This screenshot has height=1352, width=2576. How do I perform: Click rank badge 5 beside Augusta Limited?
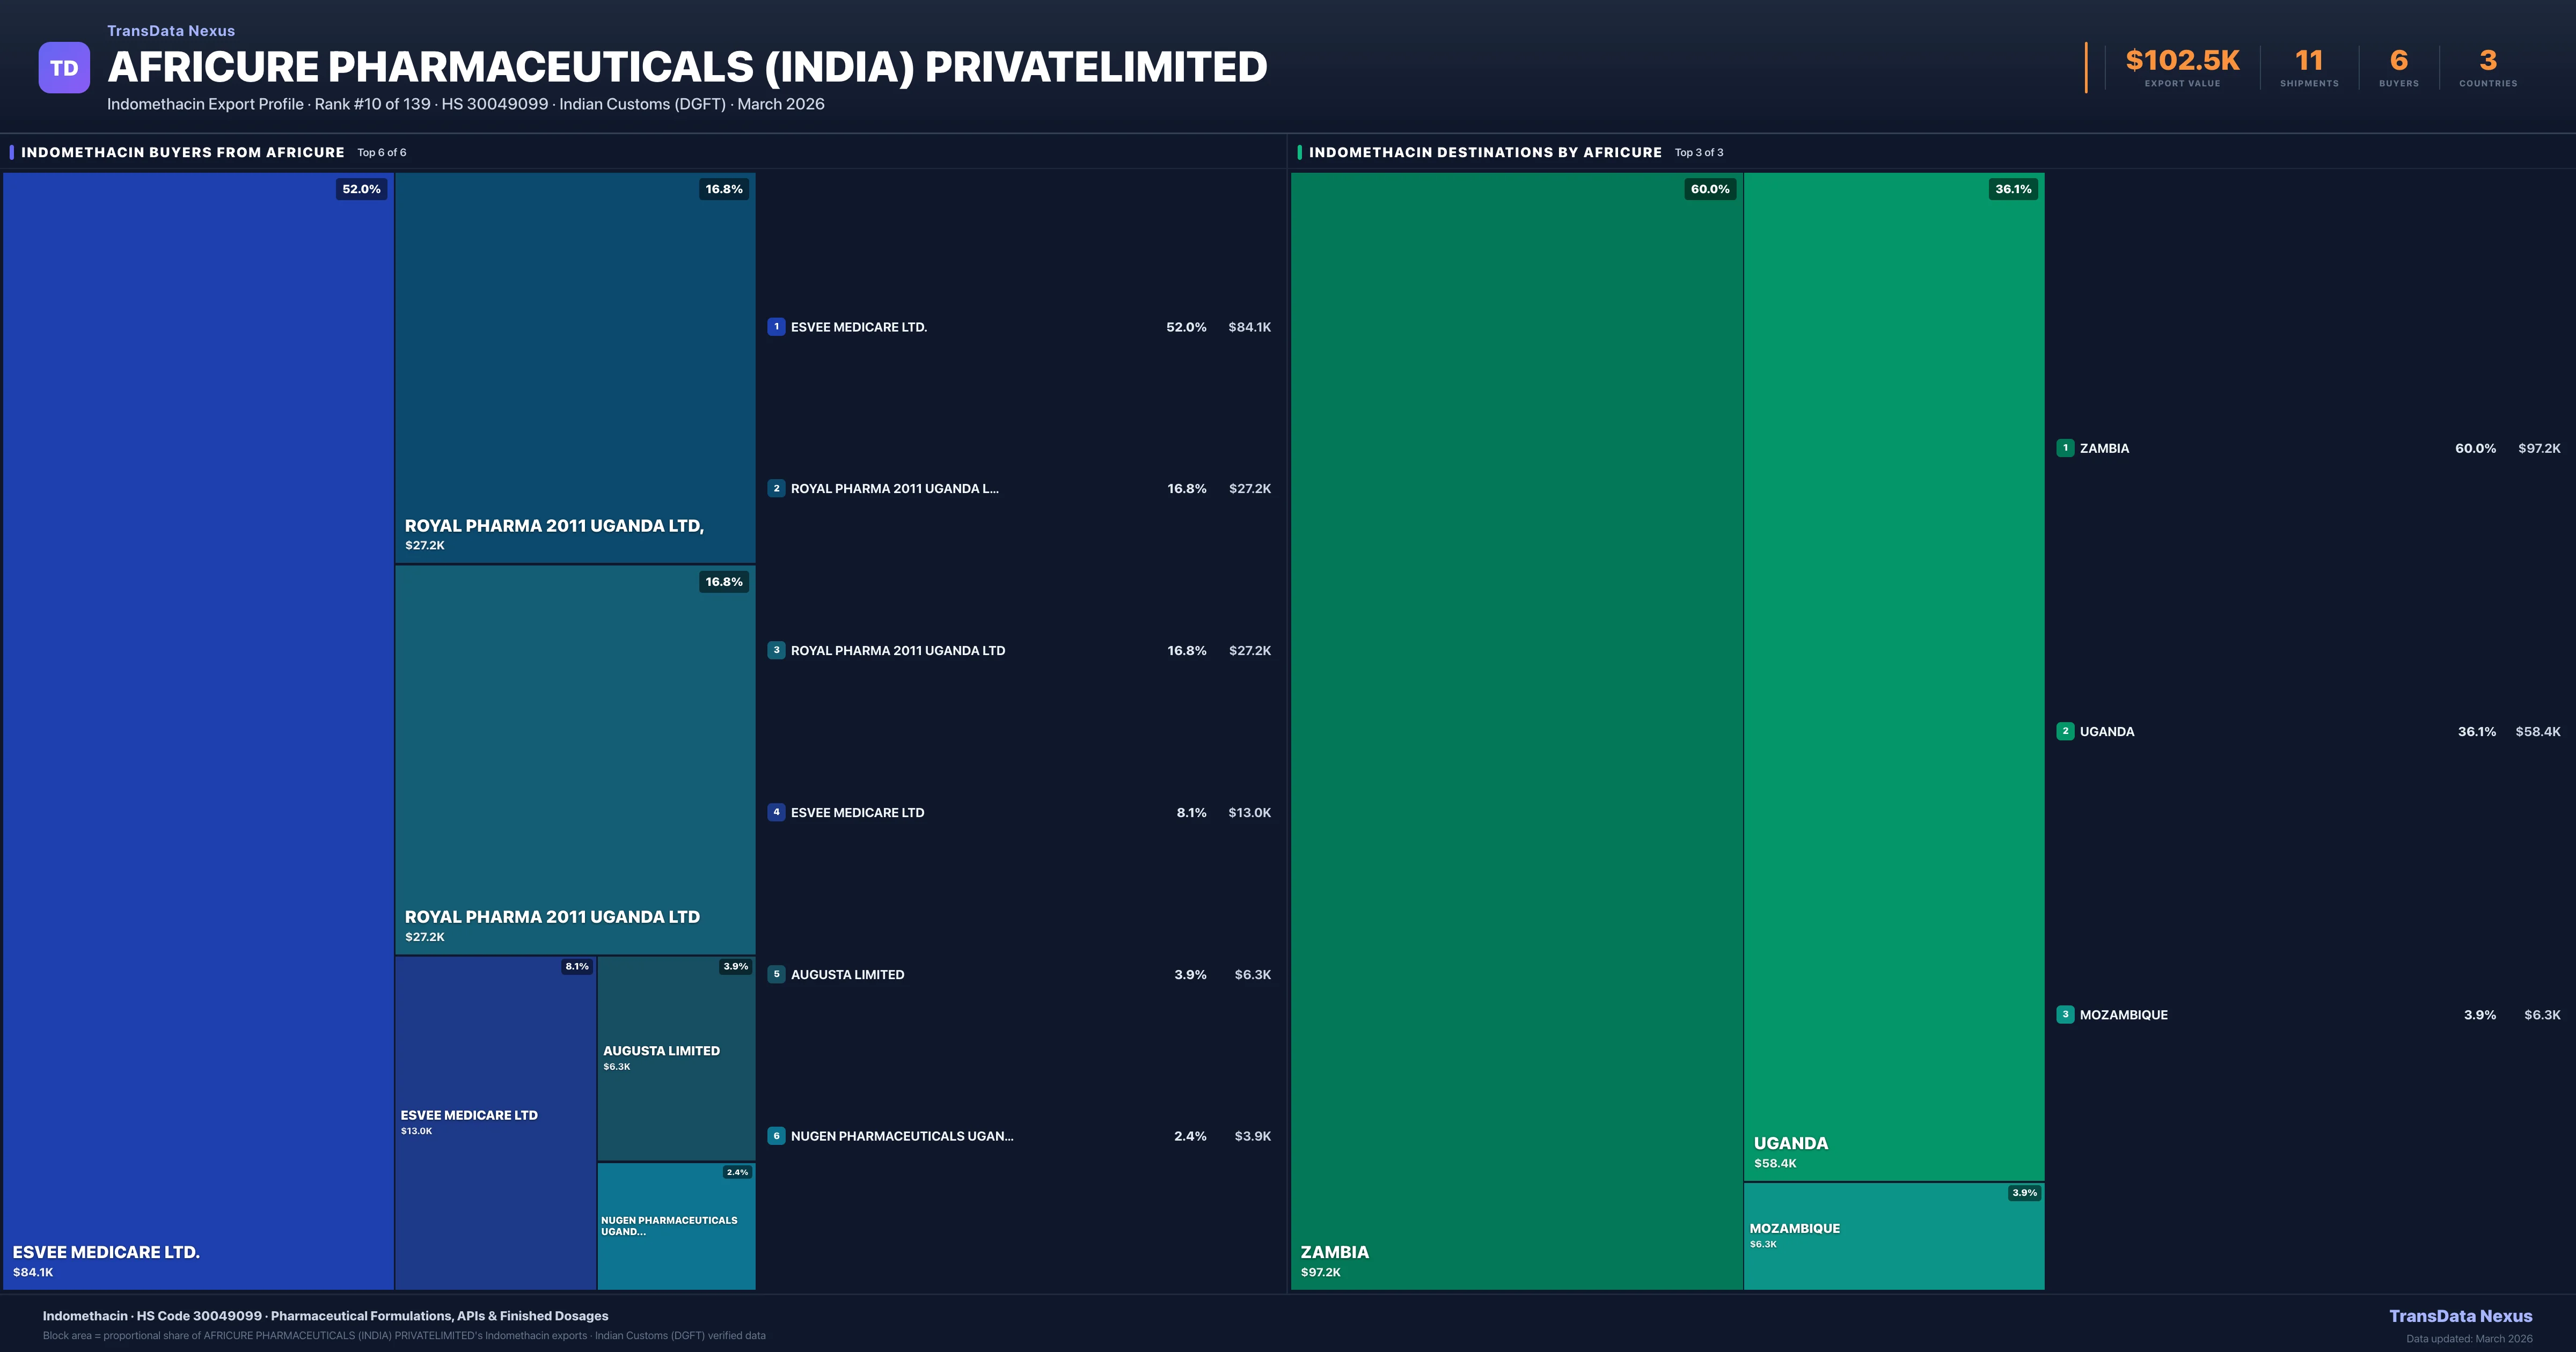[x=776, y=974]
